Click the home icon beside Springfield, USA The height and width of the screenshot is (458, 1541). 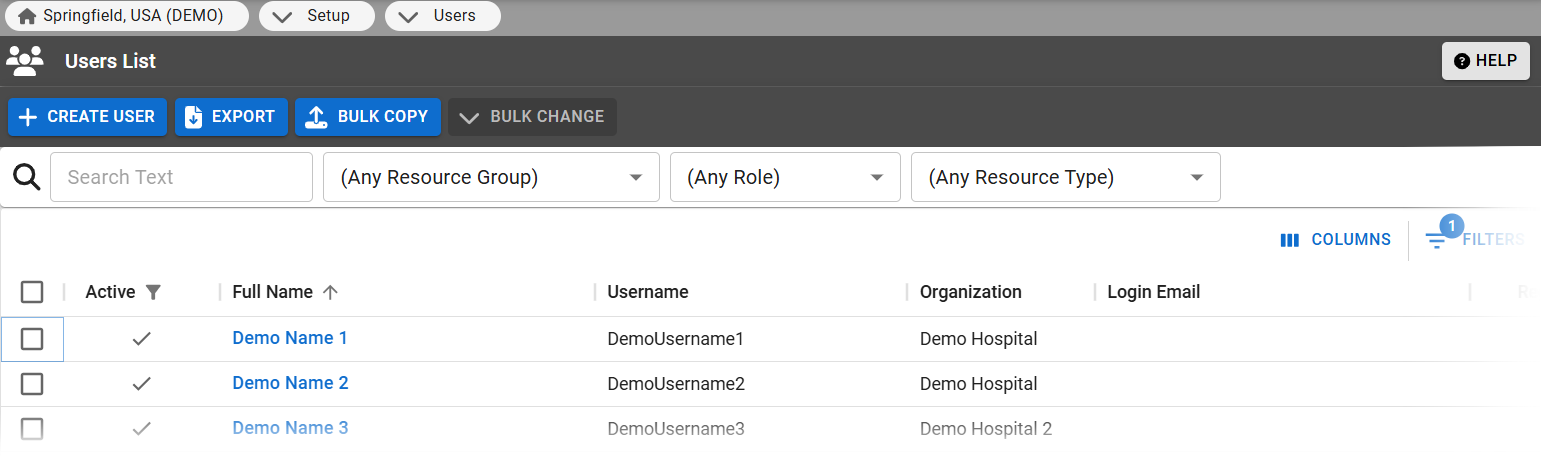click(27, 16)
